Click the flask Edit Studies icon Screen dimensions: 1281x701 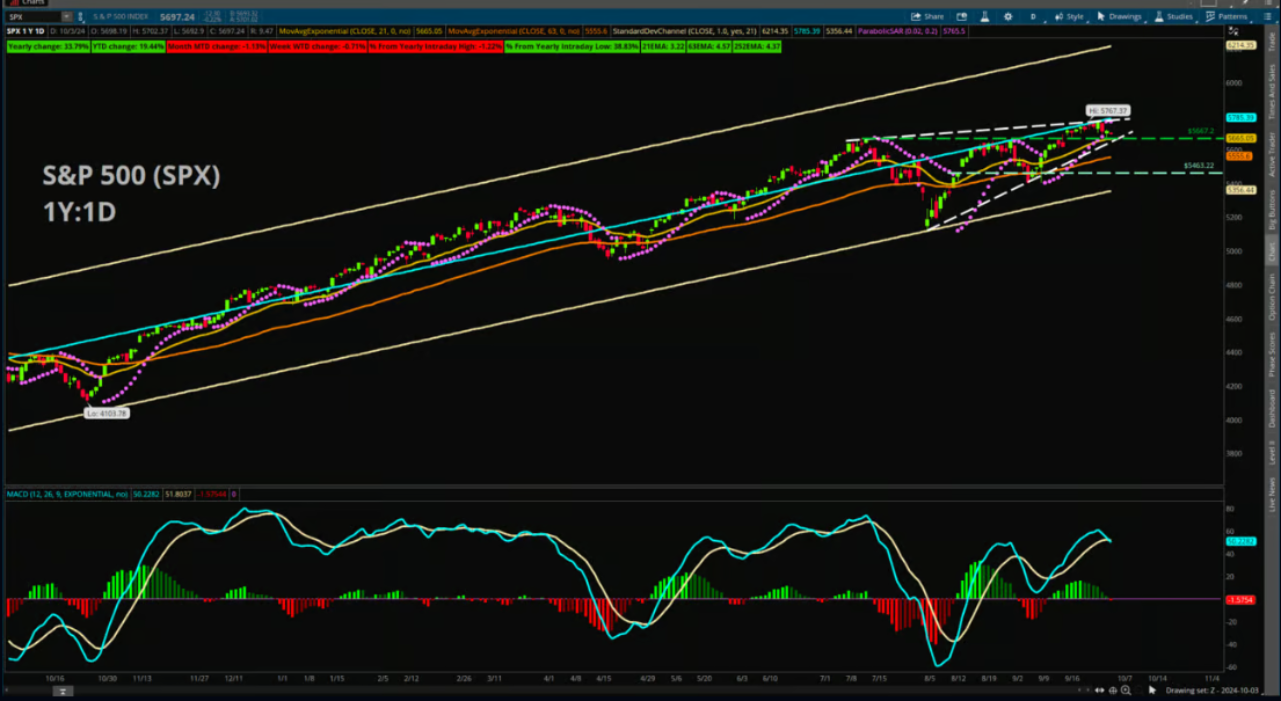(x=984, y=17)
